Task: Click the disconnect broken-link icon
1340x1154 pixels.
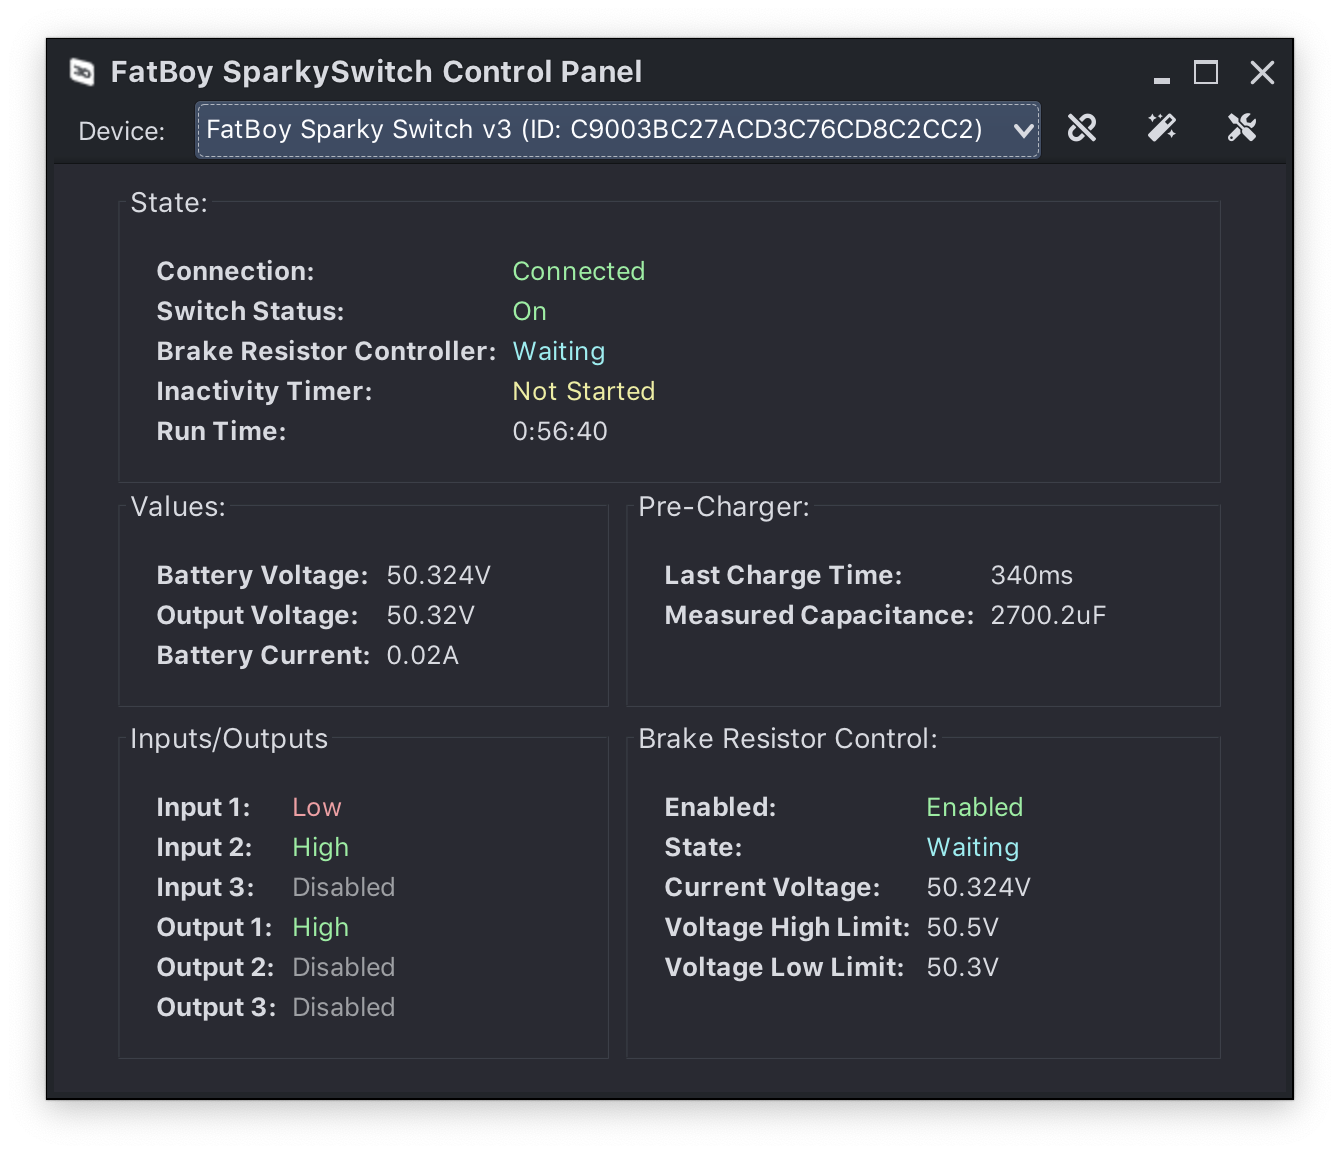Action: [1082, 128]
